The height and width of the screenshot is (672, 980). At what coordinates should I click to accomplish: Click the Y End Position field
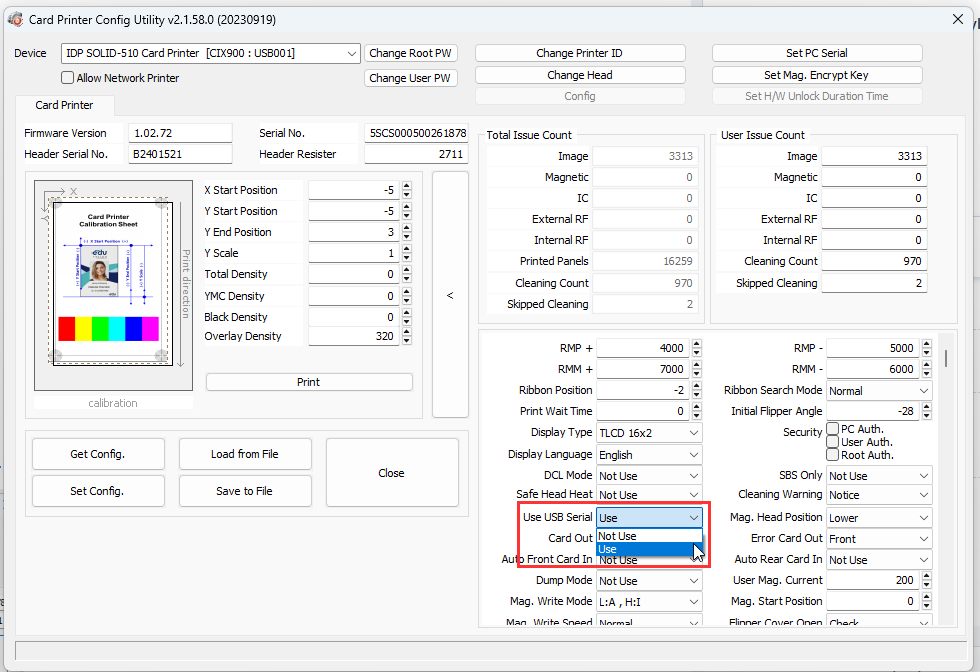point(354,232)
